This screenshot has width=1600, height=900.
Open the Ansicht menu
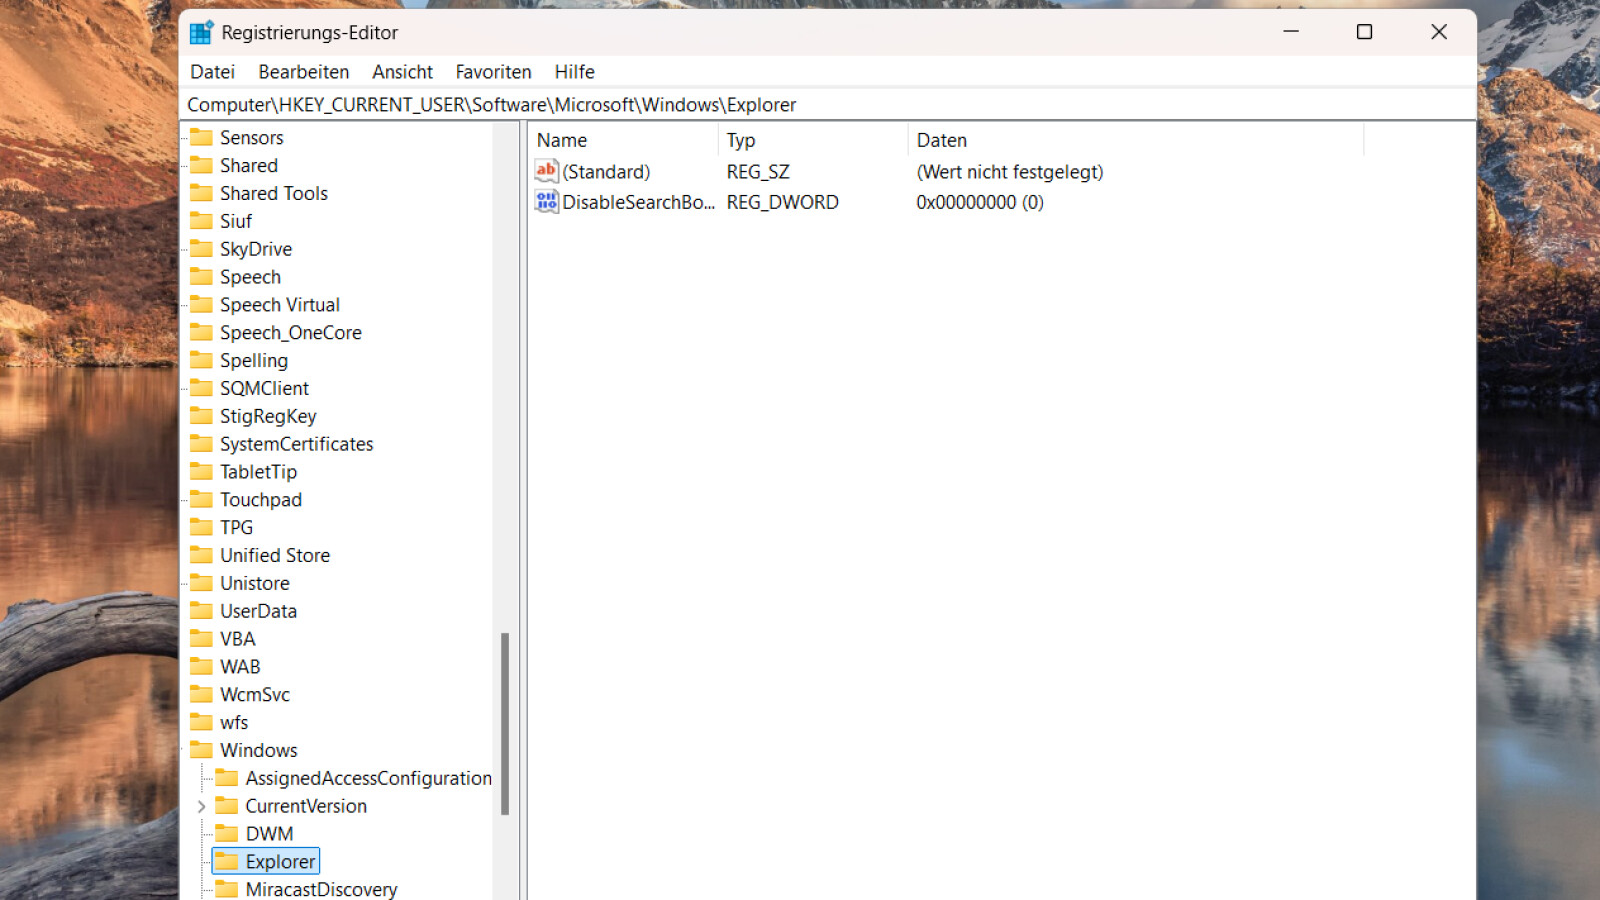402,71
